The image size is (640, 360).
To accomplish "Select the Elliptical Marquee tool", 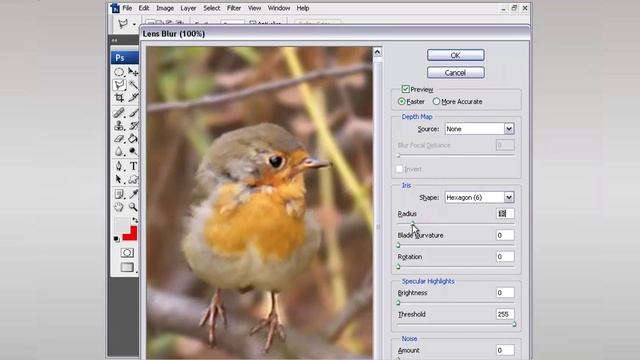I will [x=119, y=72].
